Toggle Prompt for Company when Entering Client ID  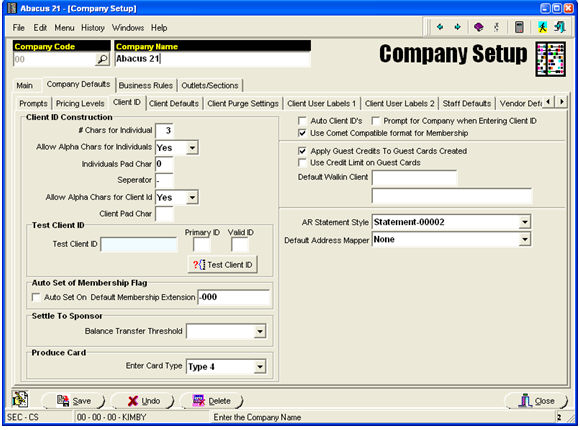pyautogui.click(x=375, y=121)
